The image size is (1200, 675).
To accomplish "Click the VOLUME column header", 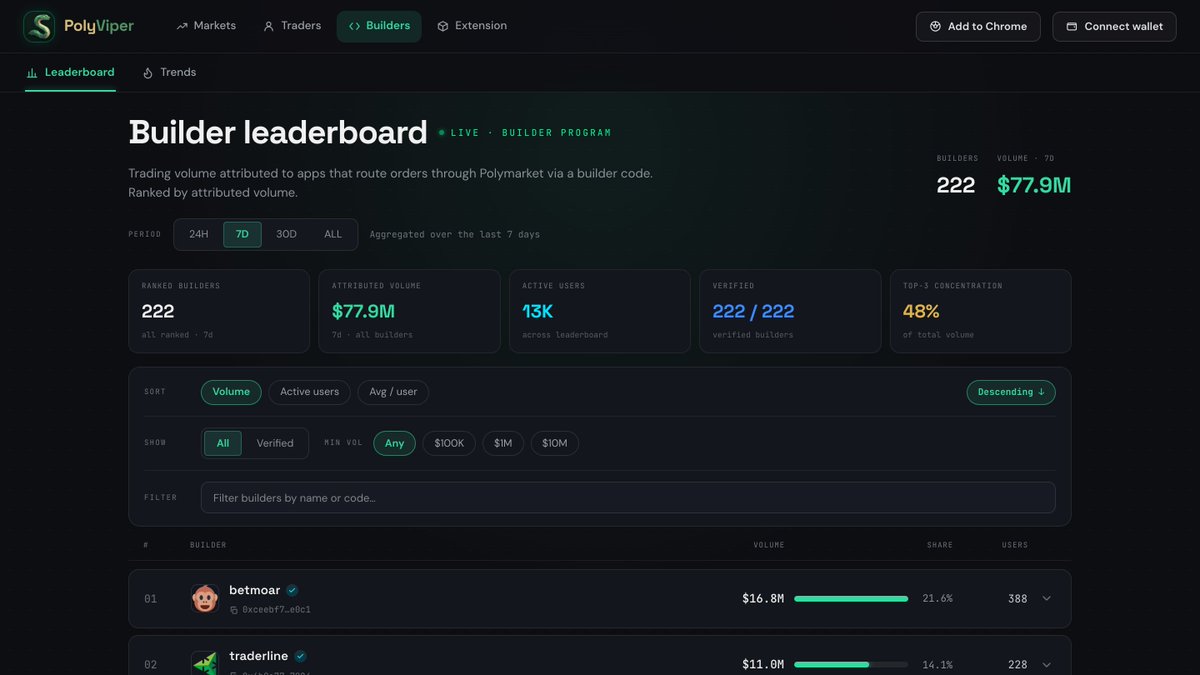I will coord(769,545).
